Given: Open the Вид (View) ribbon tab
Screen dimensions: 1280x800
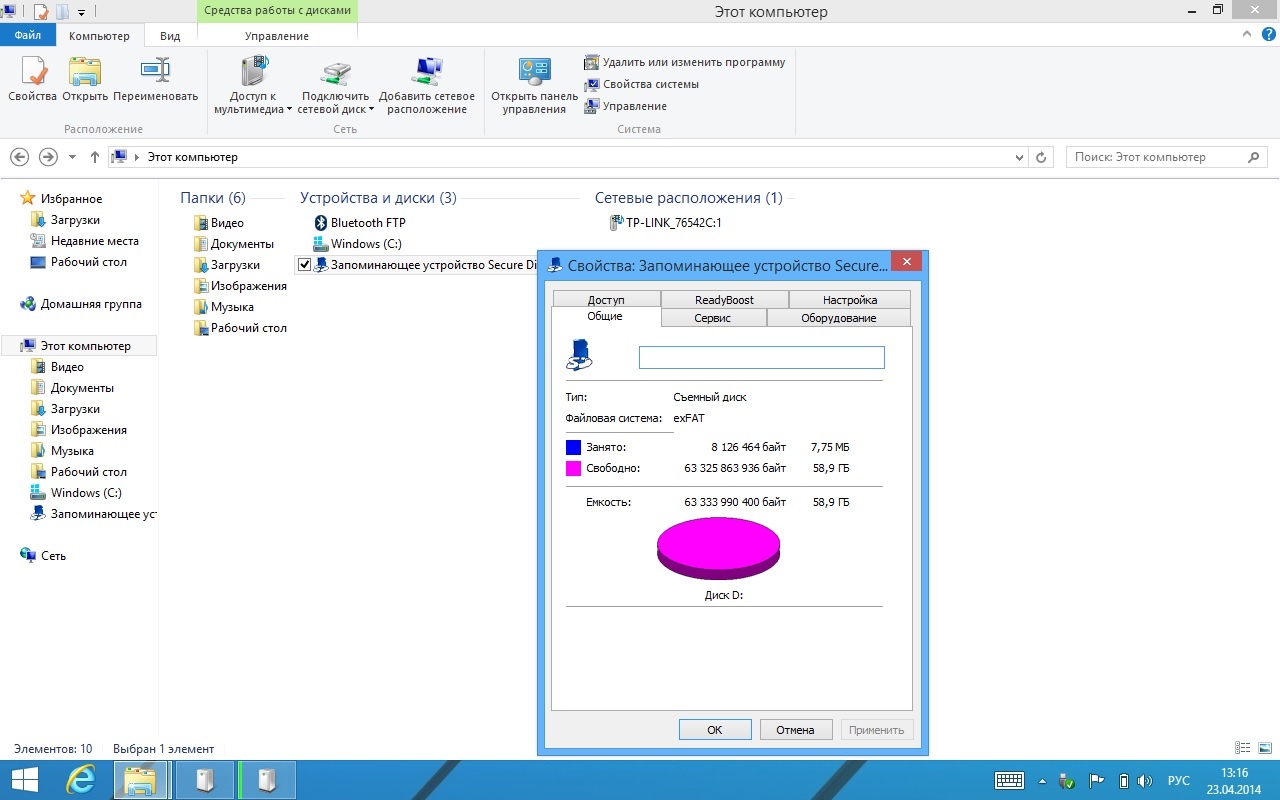Looking at the screenshot, I should (x=170, y=36).
